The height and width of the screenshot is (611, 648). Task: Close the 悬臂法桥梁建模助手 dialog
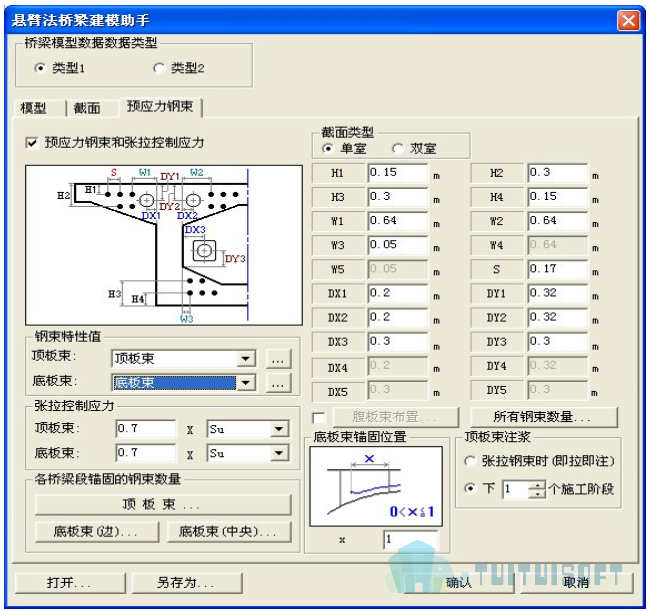click(x=629, y=21)
